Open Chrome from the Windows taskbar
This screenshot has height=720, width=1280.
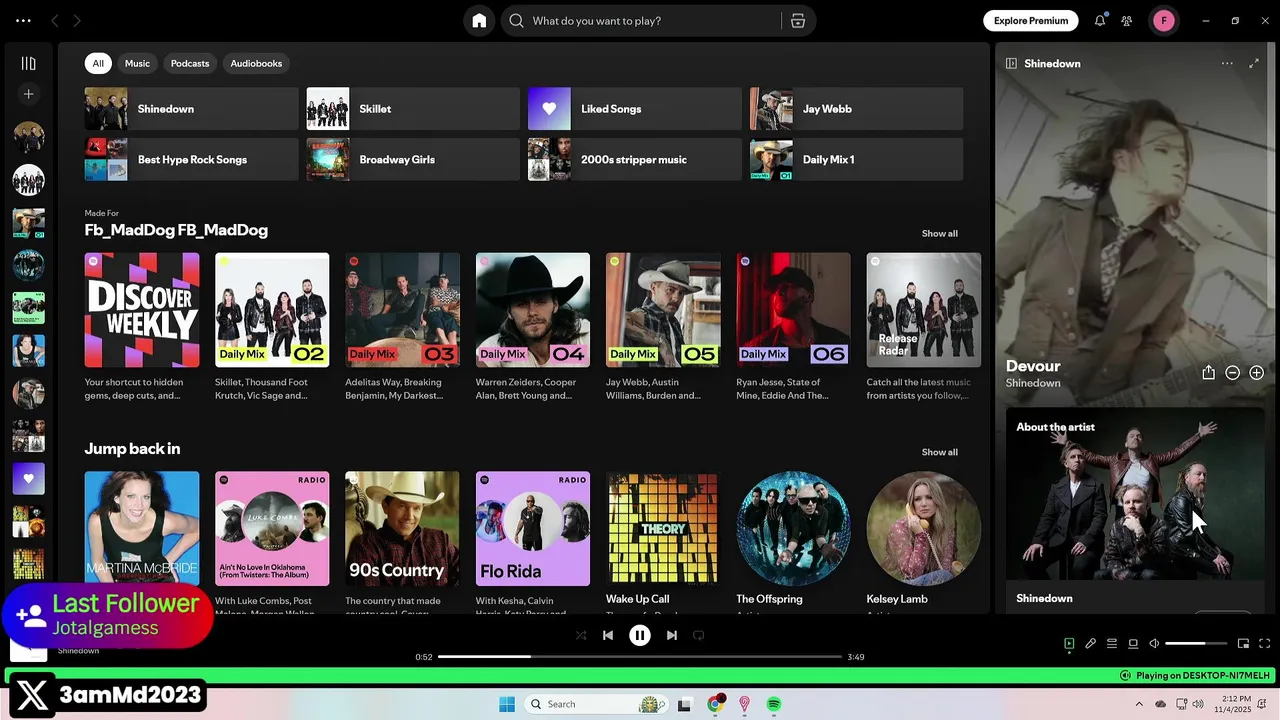click(x=715, y=704)
